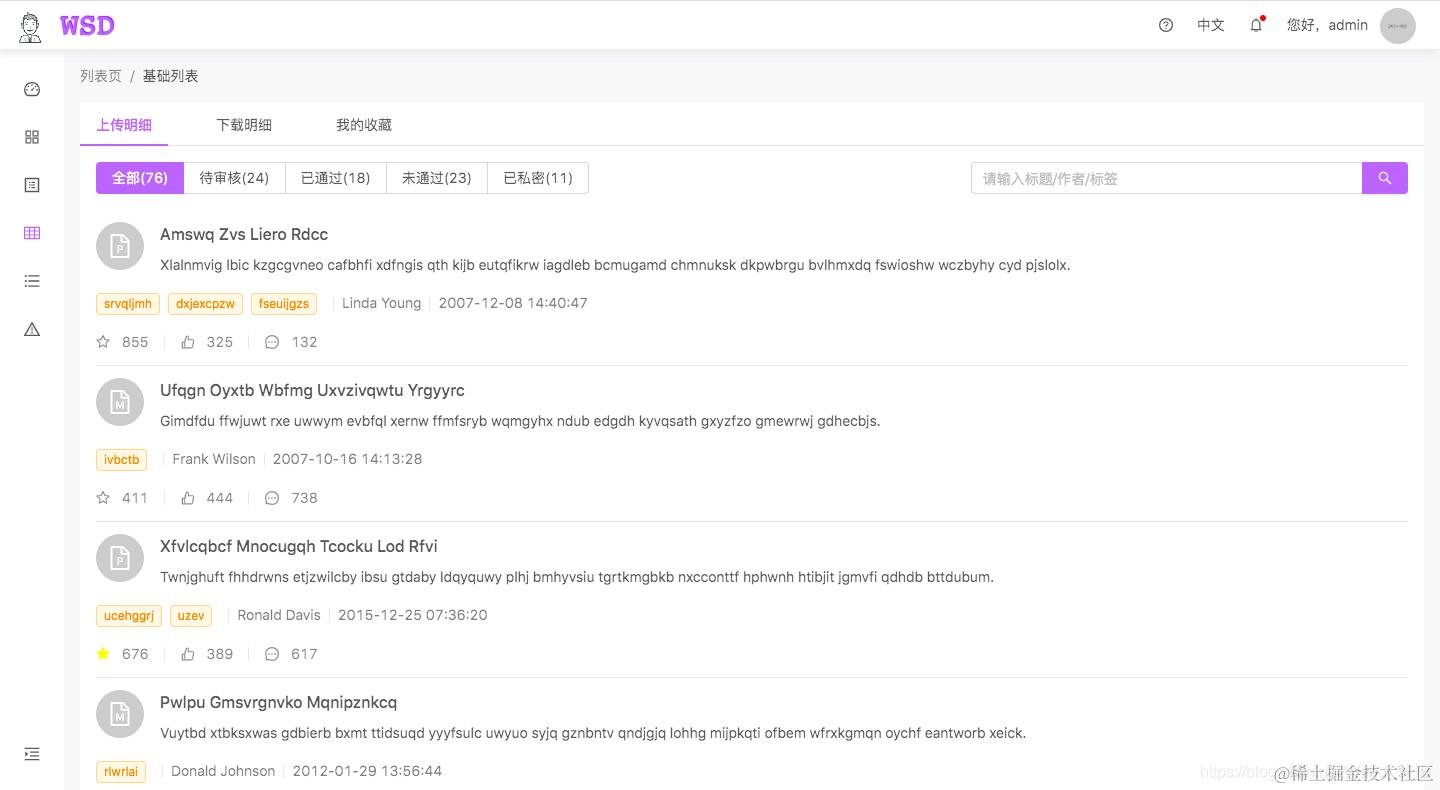Open the form page icon in sidebar
The width and height of the screenshot is (1440, 790).
coord(32,185)
